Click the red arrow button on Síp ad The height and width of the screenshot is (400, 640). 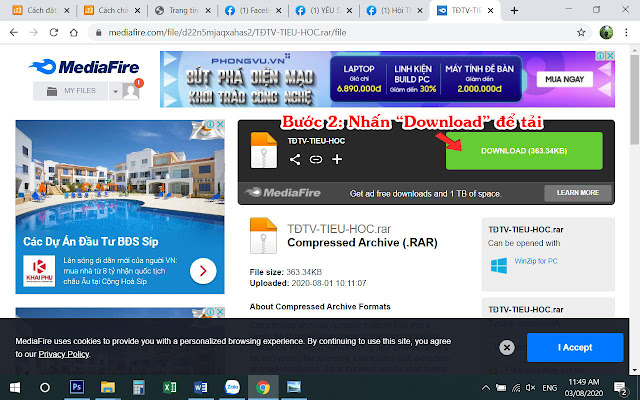pyautogui.click(x=203, y=271)
